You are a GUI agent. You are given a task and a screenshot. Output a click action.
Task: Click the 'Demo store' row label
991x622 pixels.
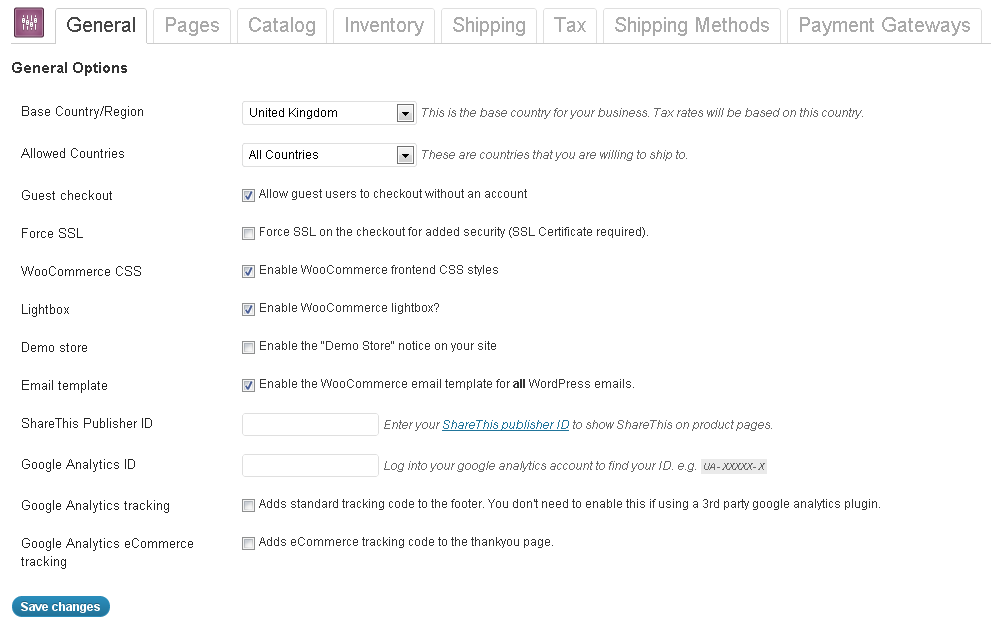(54, 348)
